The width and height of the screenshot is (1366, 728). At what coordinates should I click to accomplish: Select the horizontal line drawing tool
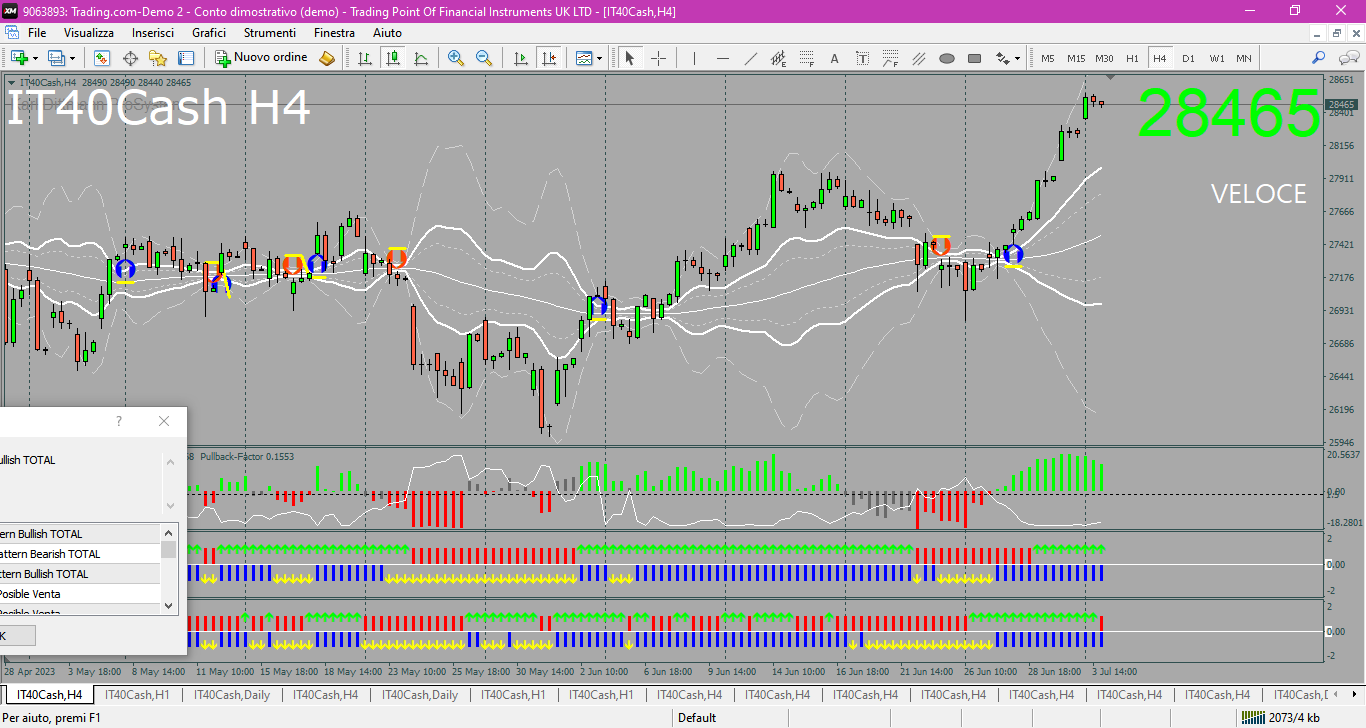click(722, 58)
